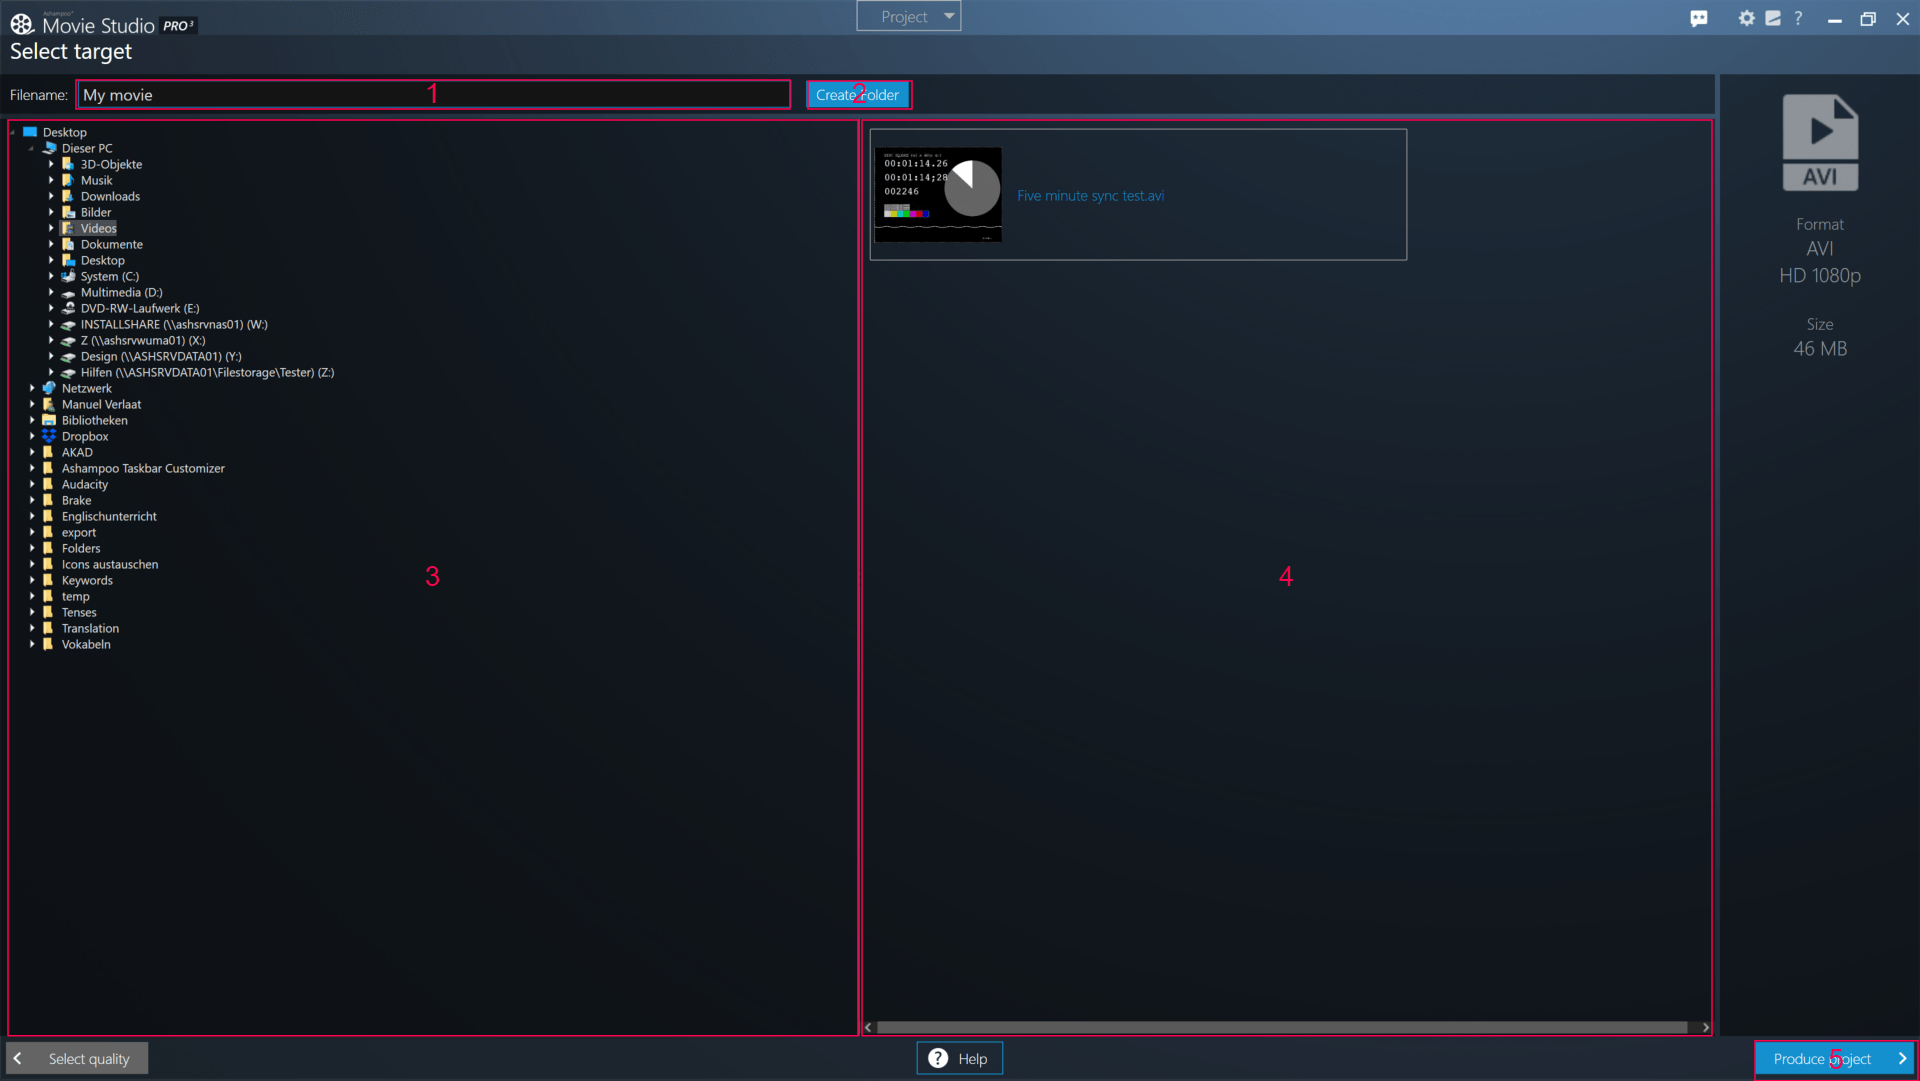1920x1081 pixels.
Task: Open the Project dropdown menu
Action: (908, 16)
